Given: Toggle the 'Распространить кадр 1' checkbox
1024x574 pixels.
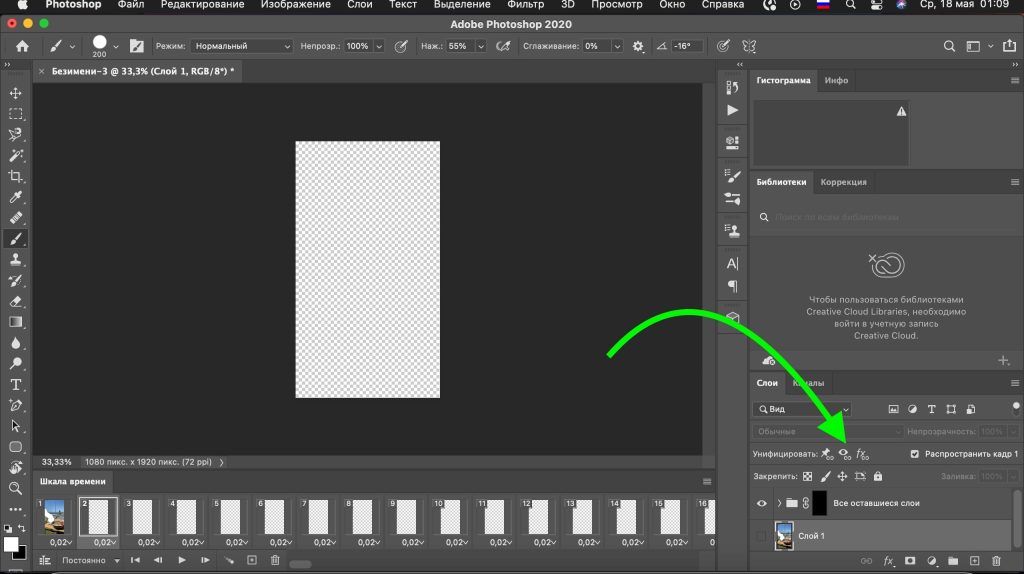Looking at the screenshot, I should (915, 454).
